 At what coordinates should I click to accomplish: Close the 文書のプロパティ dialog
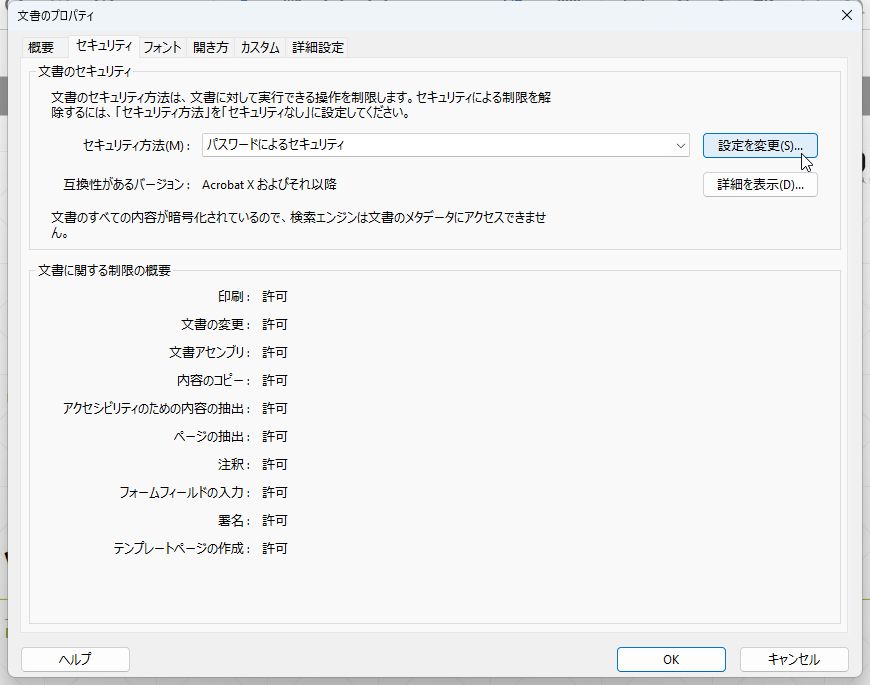coord(846,15)
